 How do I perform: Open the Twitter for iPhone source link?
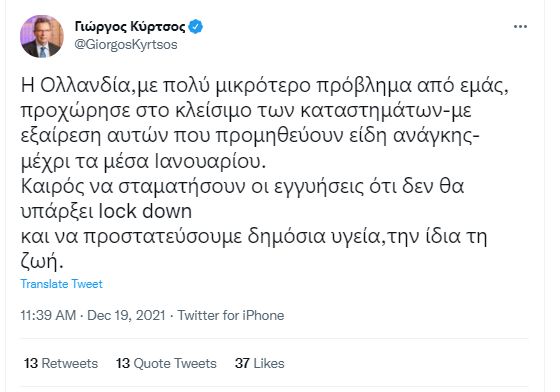tap(231, 315)
